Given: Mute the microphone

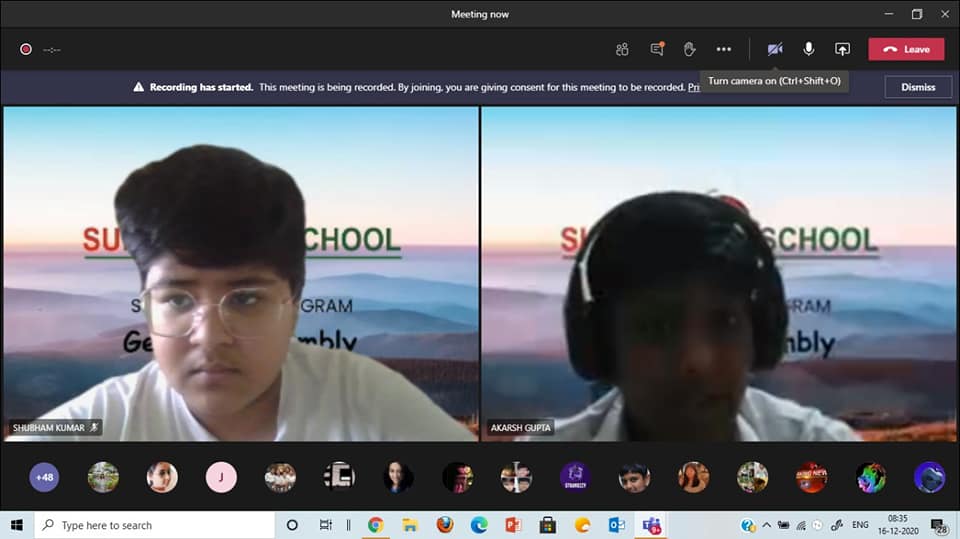Looking at the screenshot, I should pos(809,49).
